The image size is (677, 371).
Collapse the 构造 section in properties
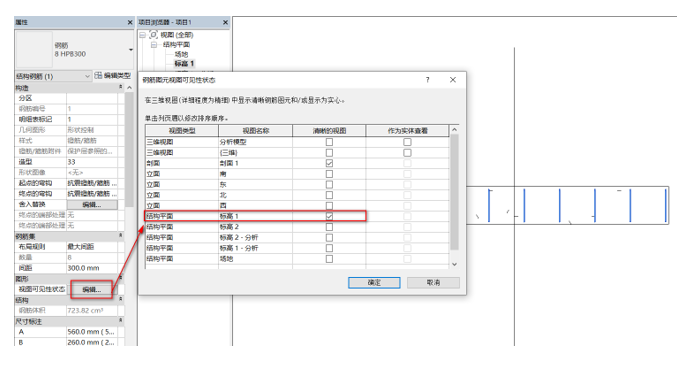[120, 87]
